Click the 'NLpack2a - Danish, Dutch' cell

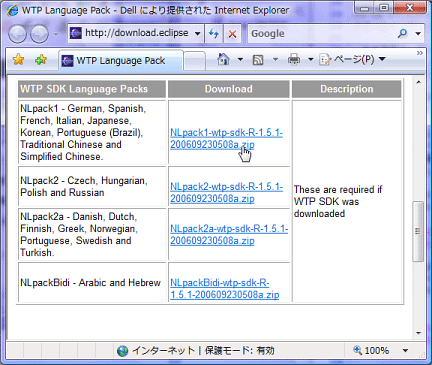92,234
